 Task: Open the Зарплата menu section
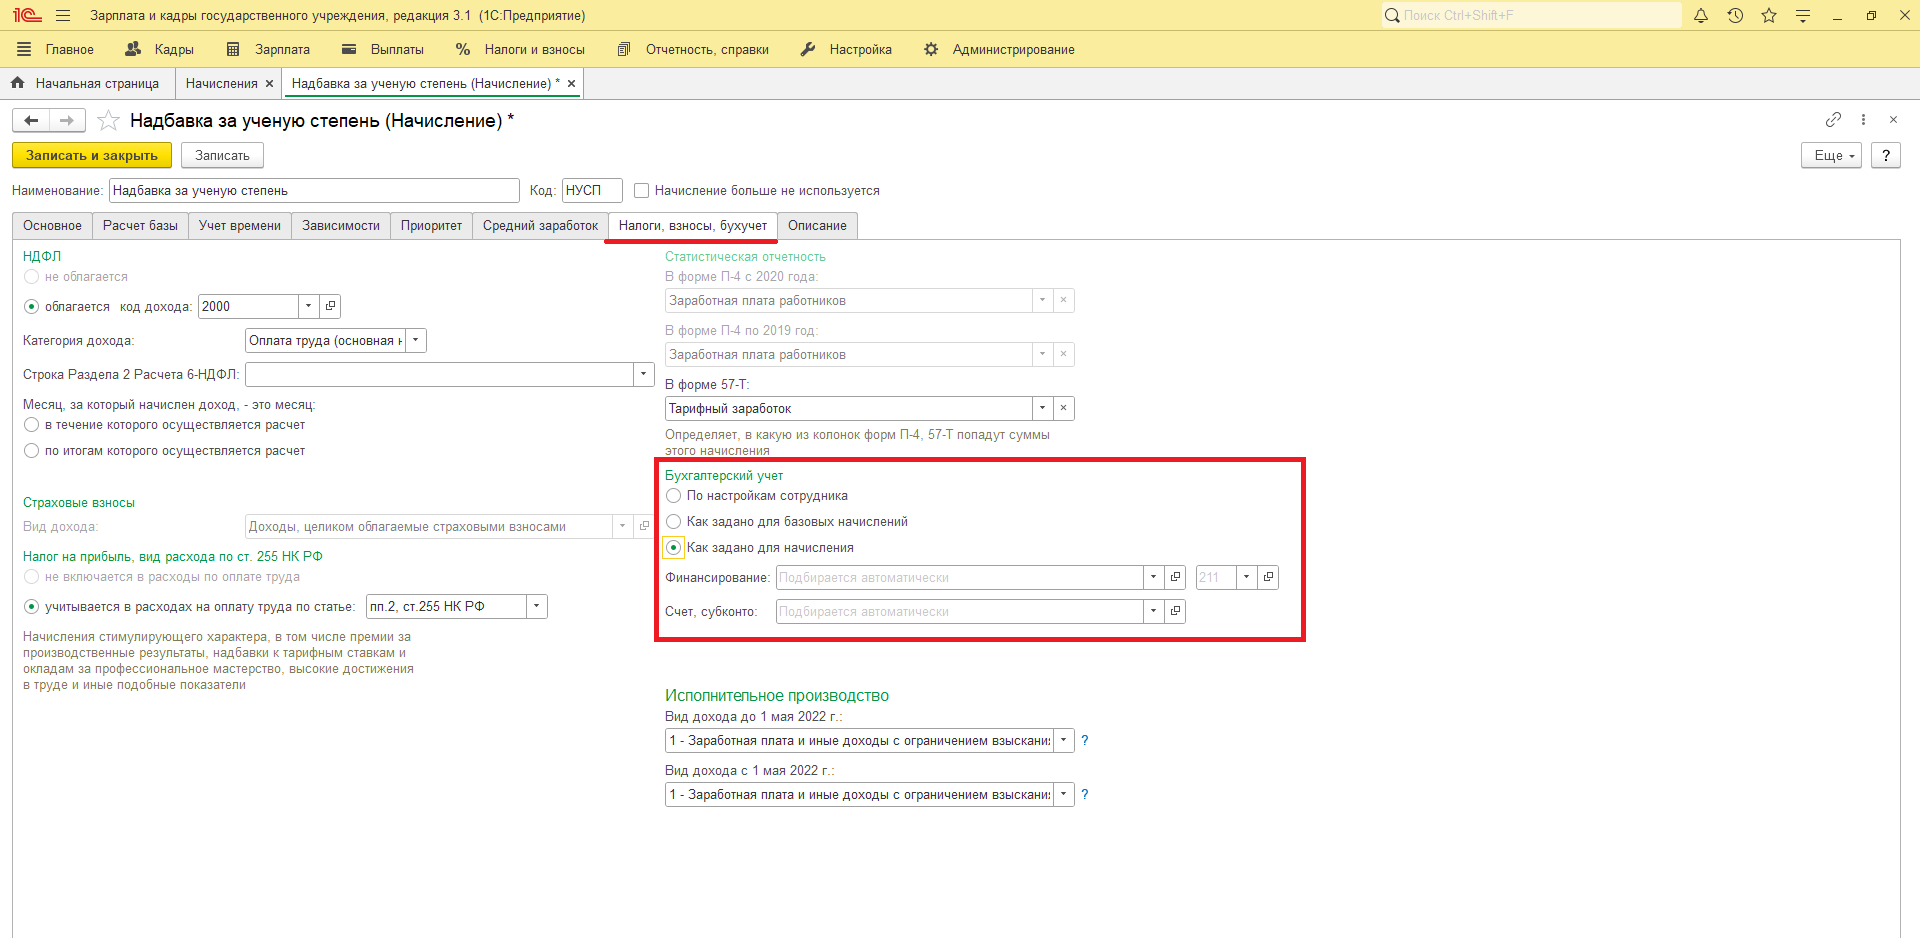click(x=268, y=49)
